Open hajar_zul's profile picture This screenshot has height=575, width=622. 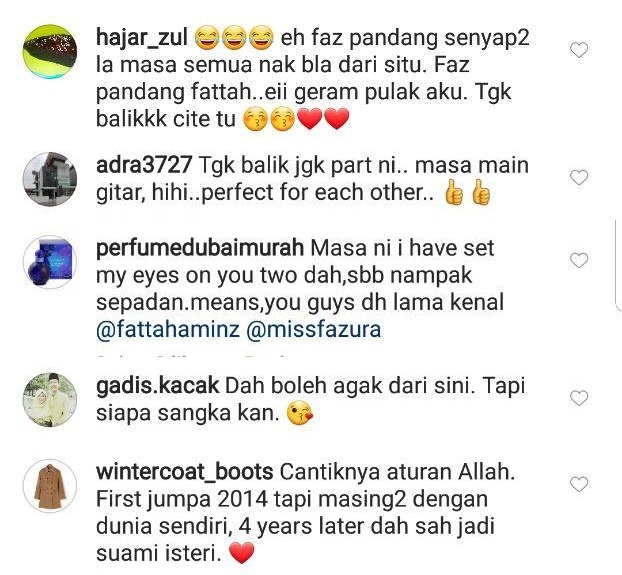click(50, 52)
